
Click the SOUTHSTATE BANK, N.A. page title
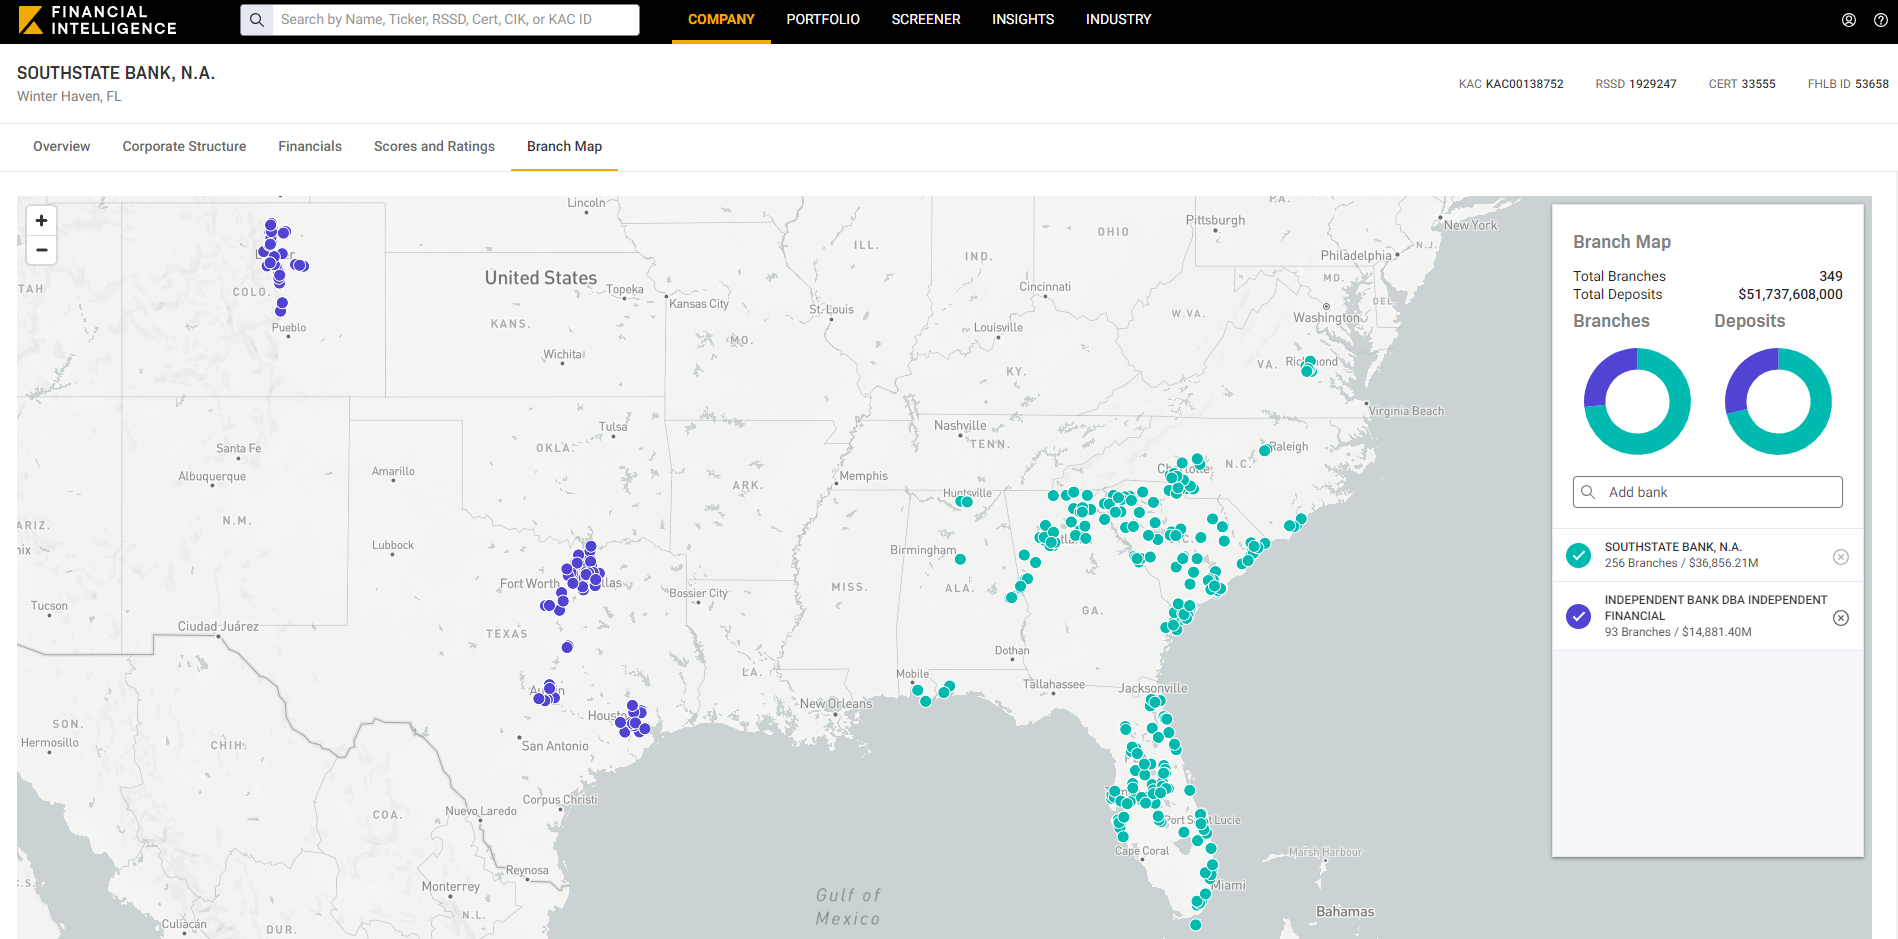tap(116, 73)
